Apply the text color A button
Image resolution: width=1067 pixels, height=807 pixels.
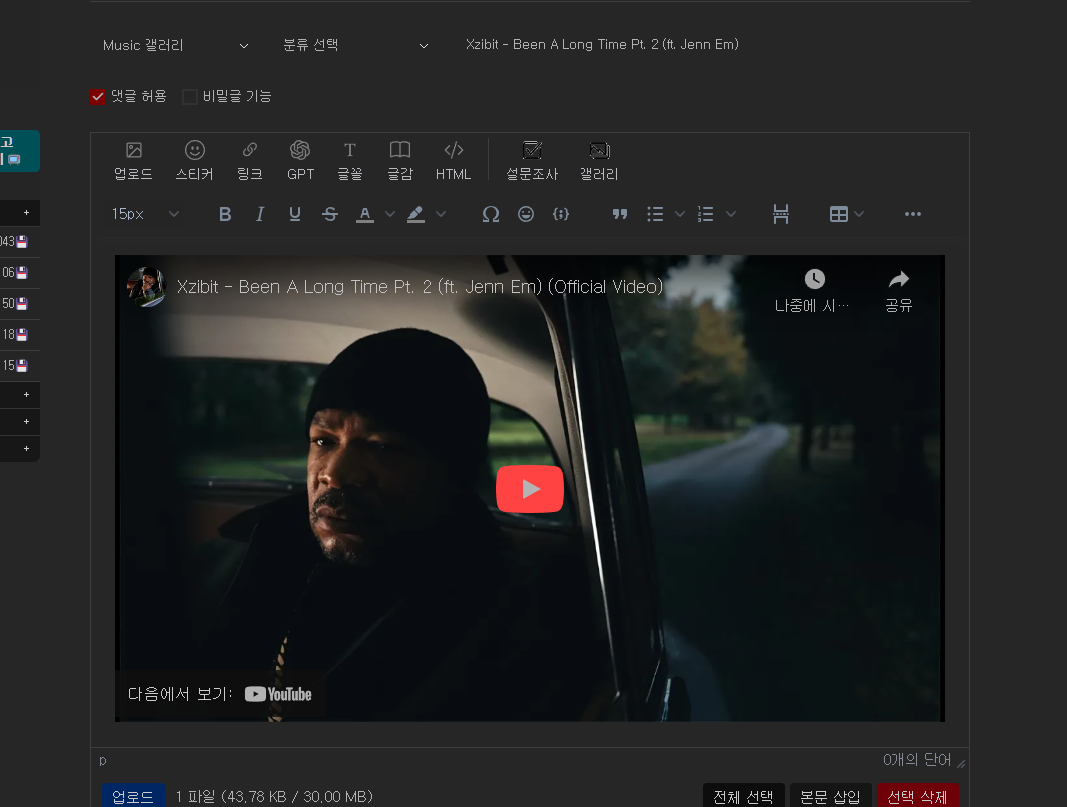(365, 214)
